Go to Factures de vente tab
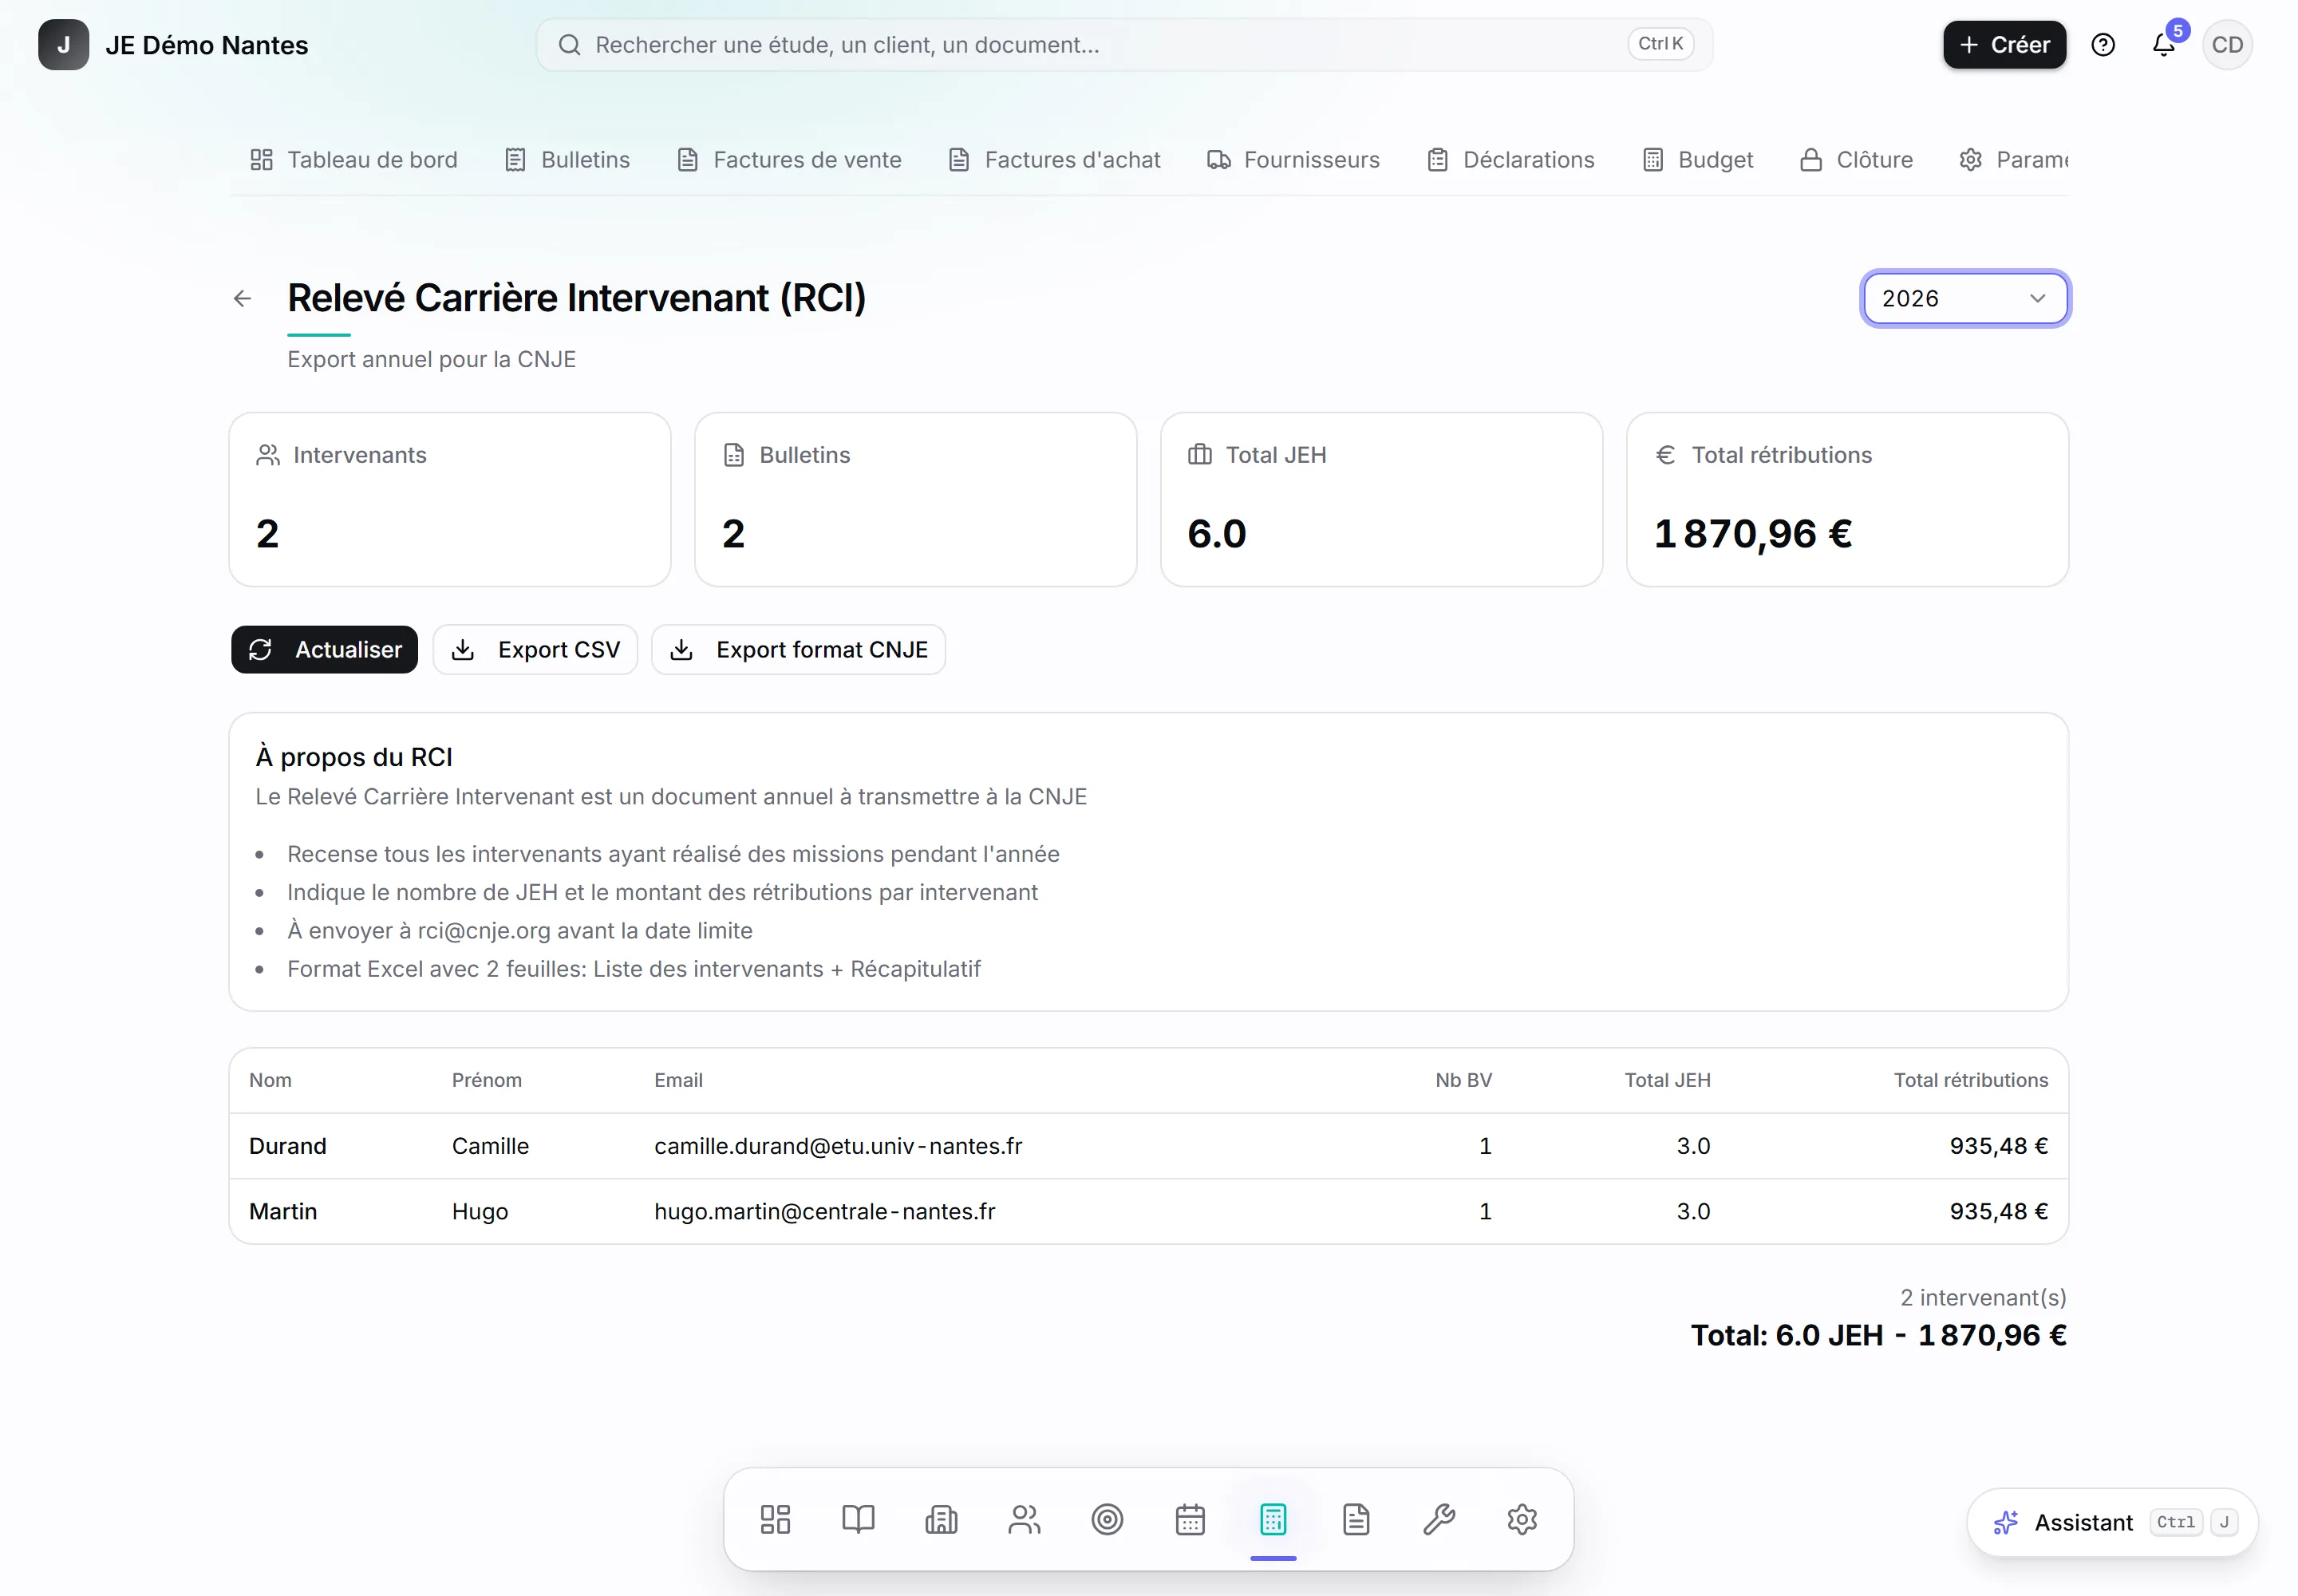Screen dimensions: 2298x1596 tap(789, 160)
